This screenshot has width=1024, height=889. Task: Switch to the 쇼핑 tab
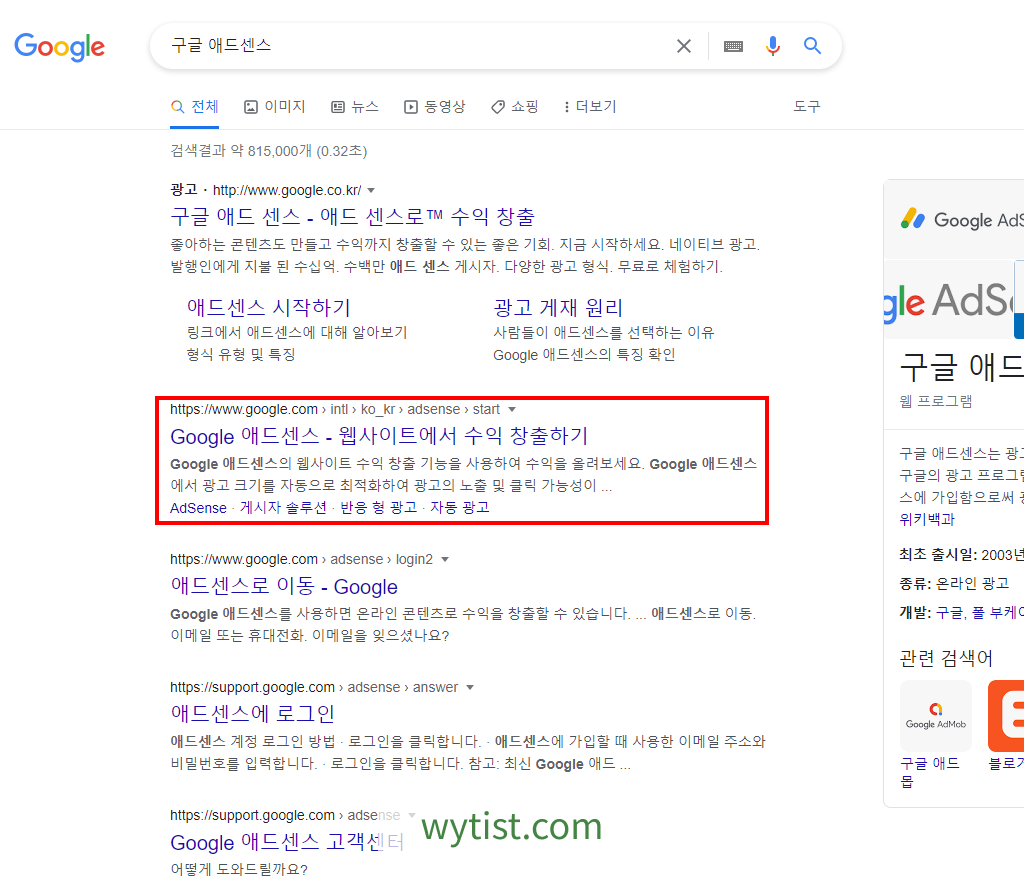(515, 106)
